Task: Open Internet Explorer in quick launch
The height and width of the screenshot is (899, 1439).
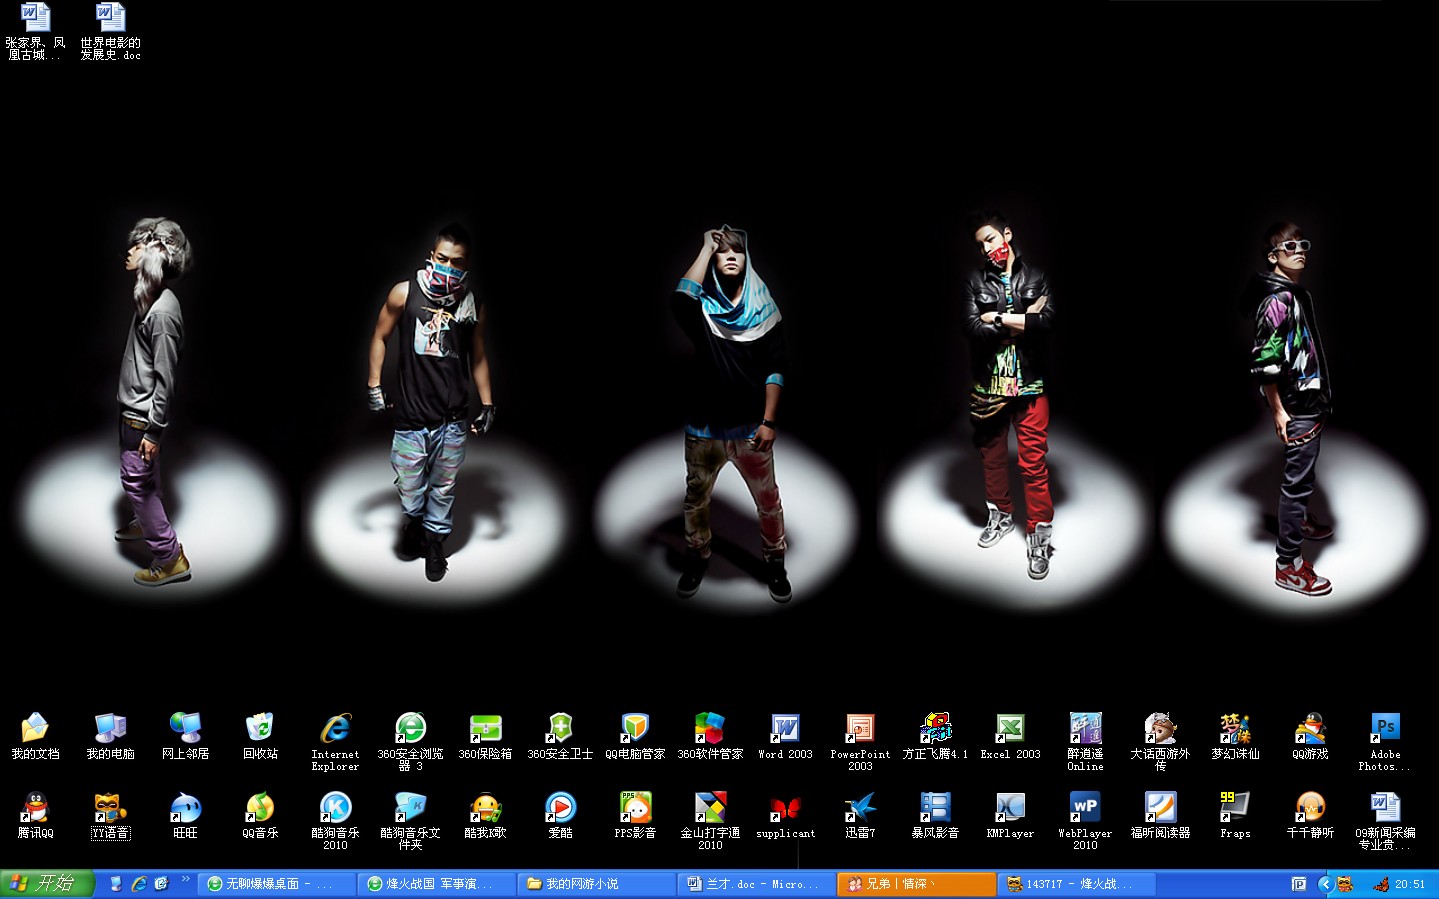Action: 139,884
